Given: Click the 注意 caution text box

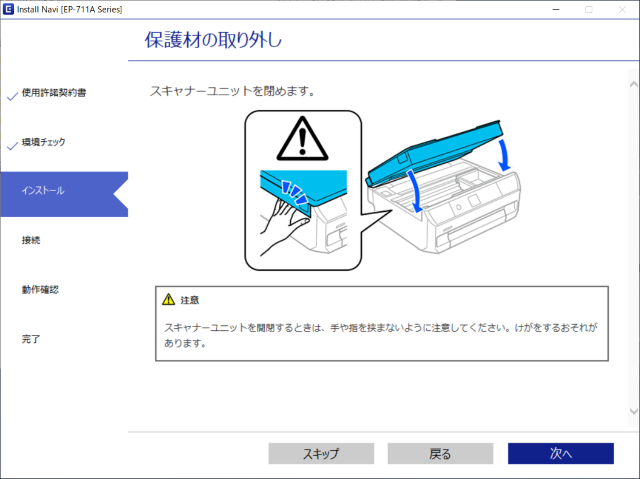Looking at the screenshot, I should click(382, 324).
